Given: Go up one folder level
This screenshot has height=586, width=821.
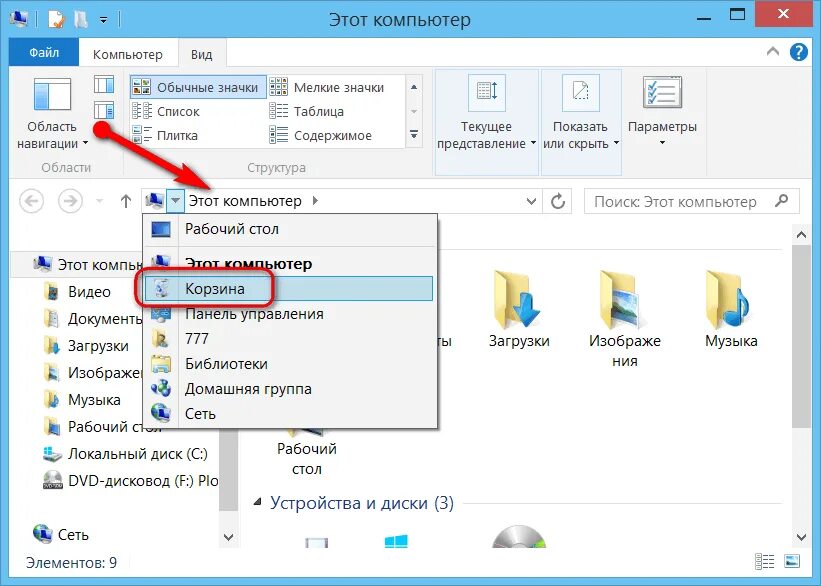Looking at the screenshot, I should (x=126, y=201).
